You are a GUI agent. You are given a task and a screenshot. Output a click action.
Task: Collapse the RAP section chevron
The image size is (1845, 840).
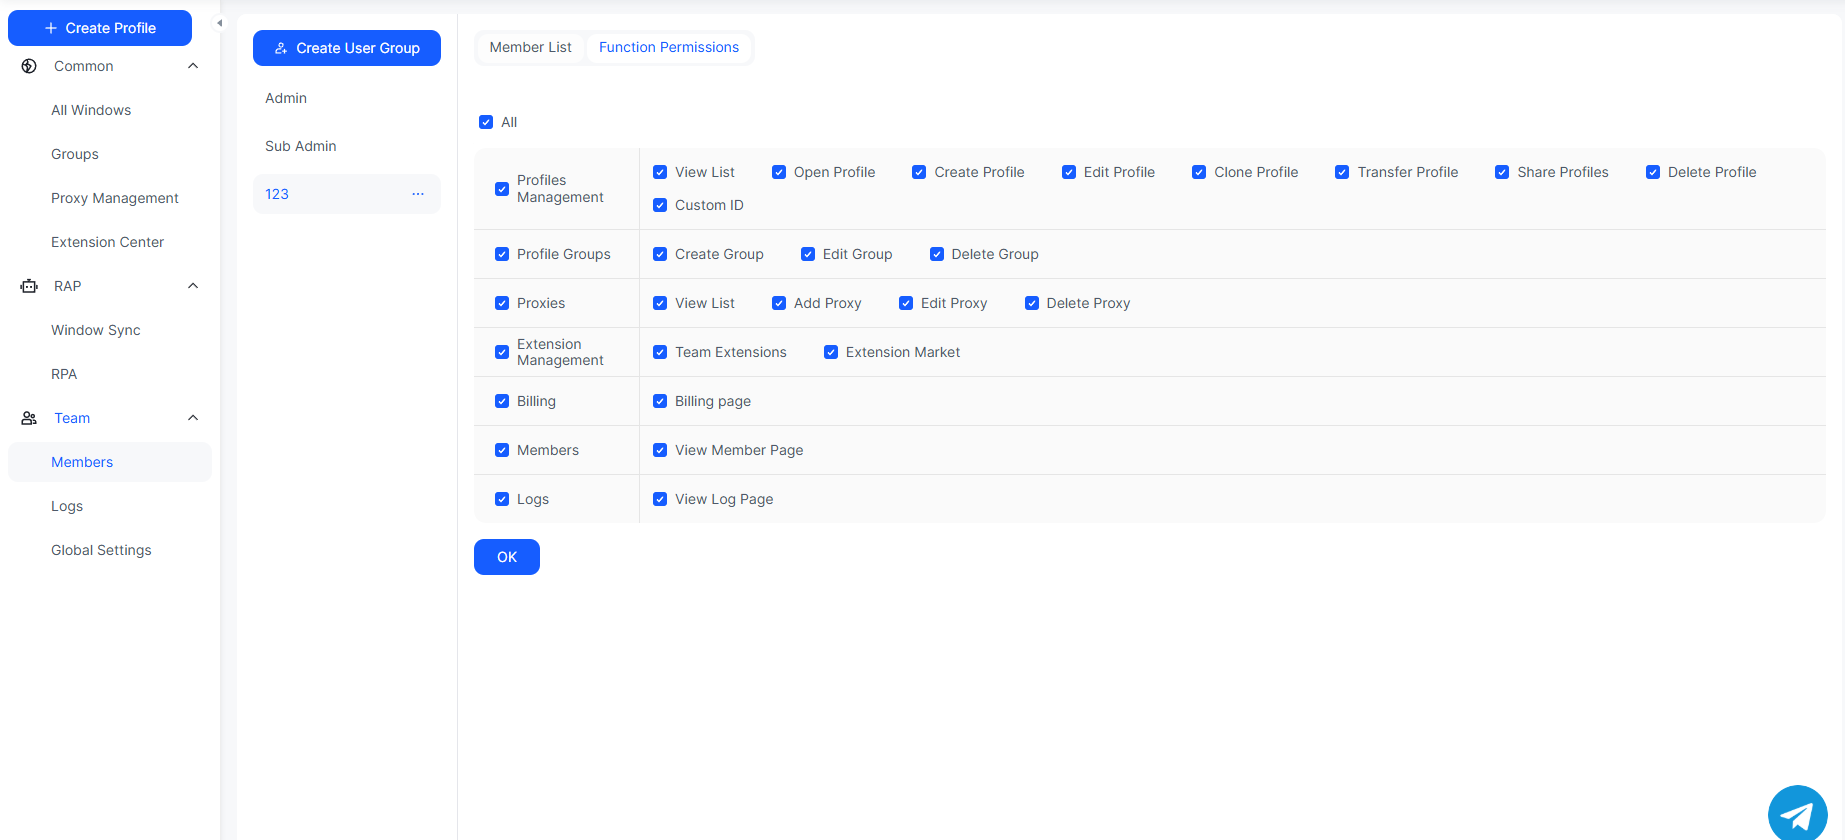coord(193,286)
